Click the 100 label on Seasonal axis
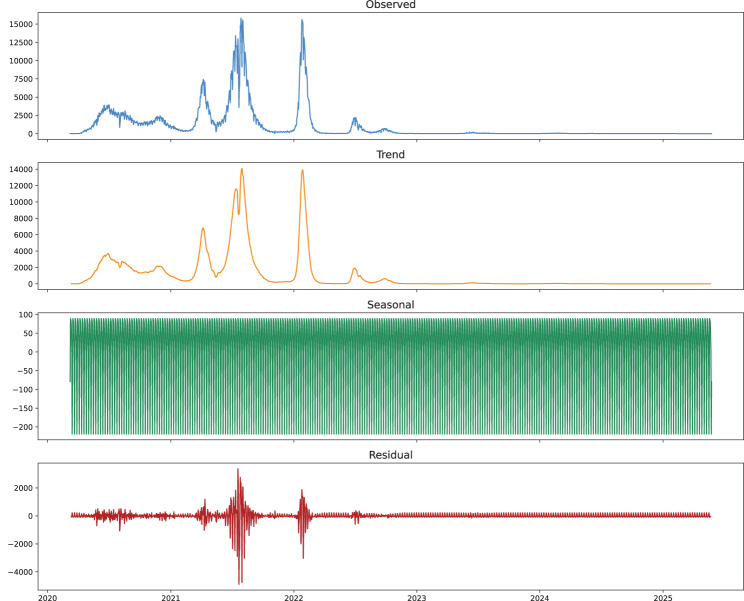744x601 pixels. click(26, 314)
